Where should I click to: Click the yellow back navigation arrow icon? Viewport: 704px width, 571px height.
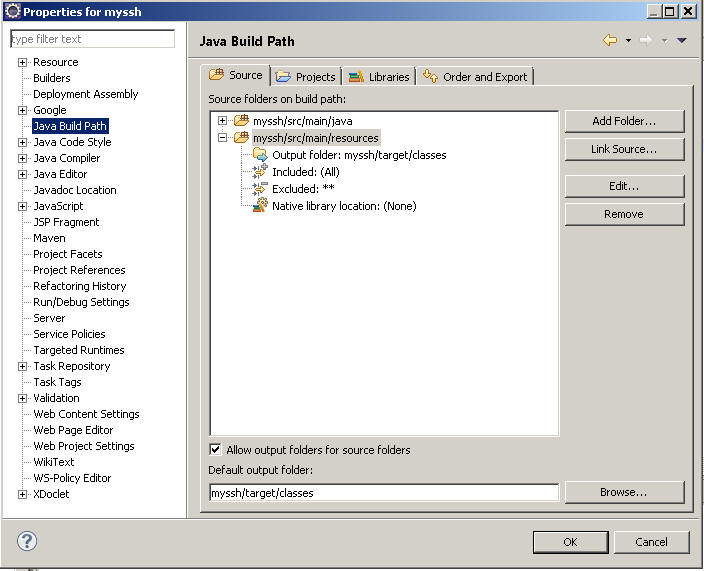610,40
